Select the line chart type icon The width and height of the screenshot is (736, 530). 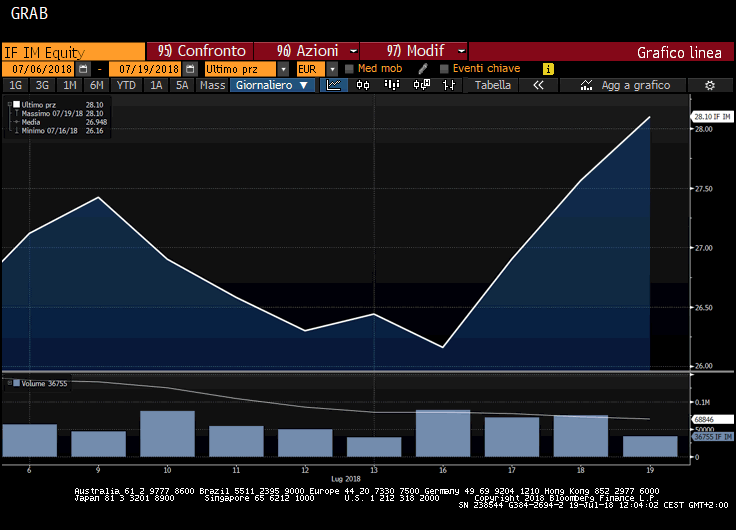(x=335, y=86)
